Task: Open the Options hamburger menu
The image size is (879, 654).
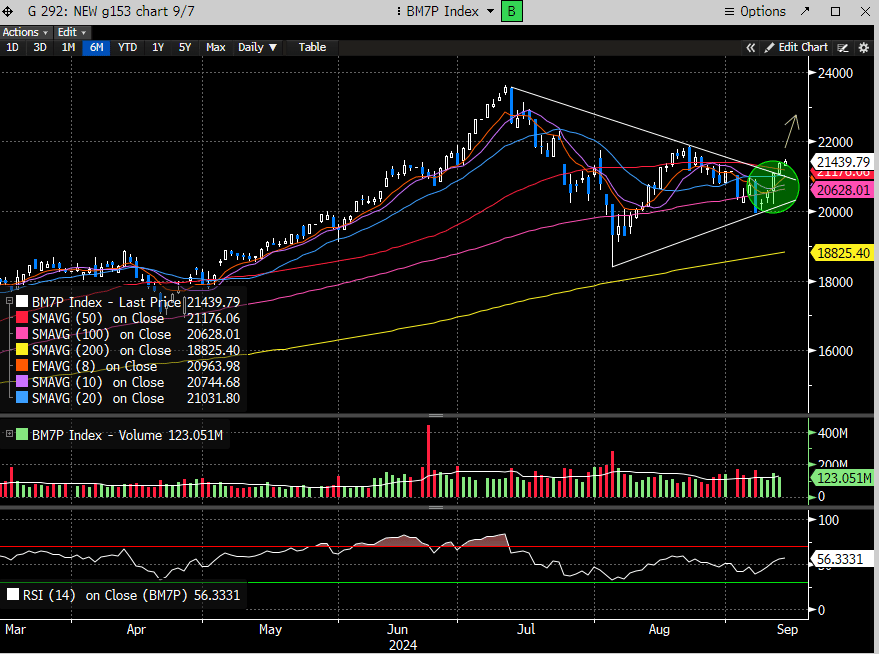Action: tap(755, 11)
